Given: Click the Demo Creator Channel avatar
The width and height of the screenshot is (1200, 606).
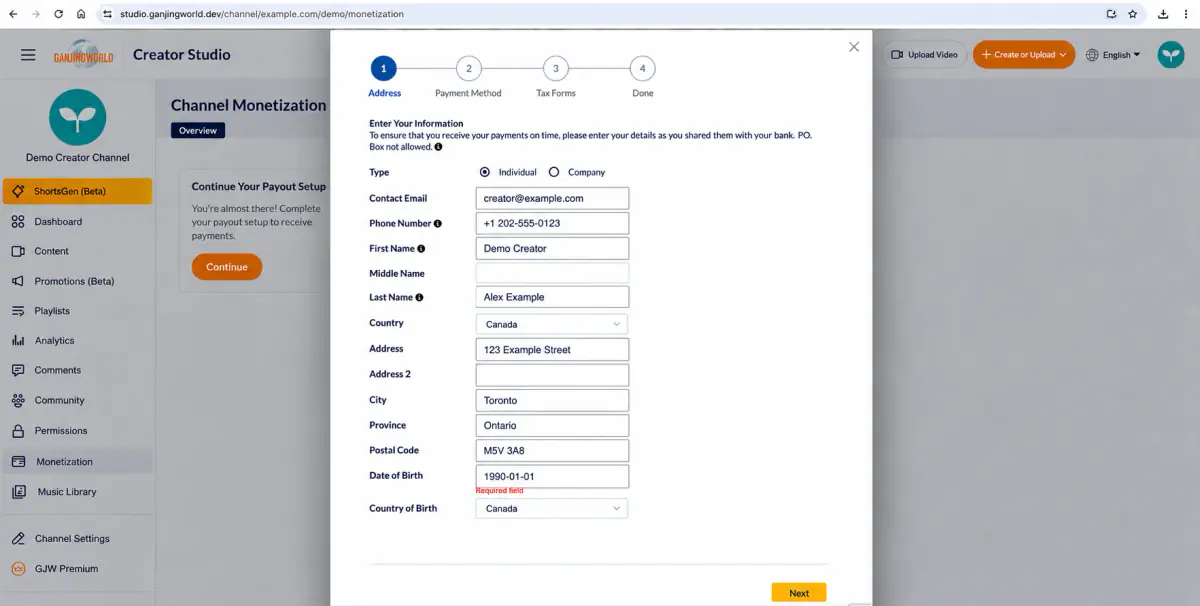Looking at the screenshot, I should click(x=77, y=117).
